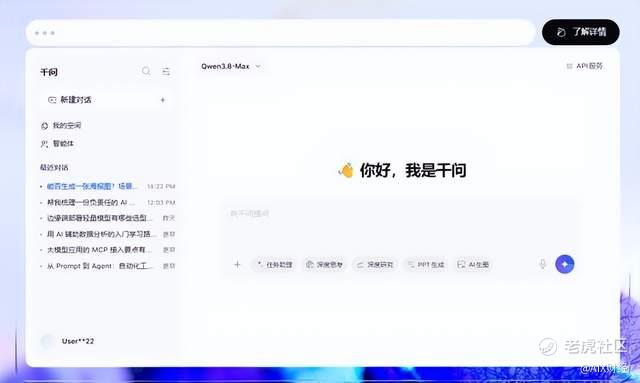Open 智能体 in sidebar
Image resolution: width=640 pixels, height=383 pixels.
57,143
